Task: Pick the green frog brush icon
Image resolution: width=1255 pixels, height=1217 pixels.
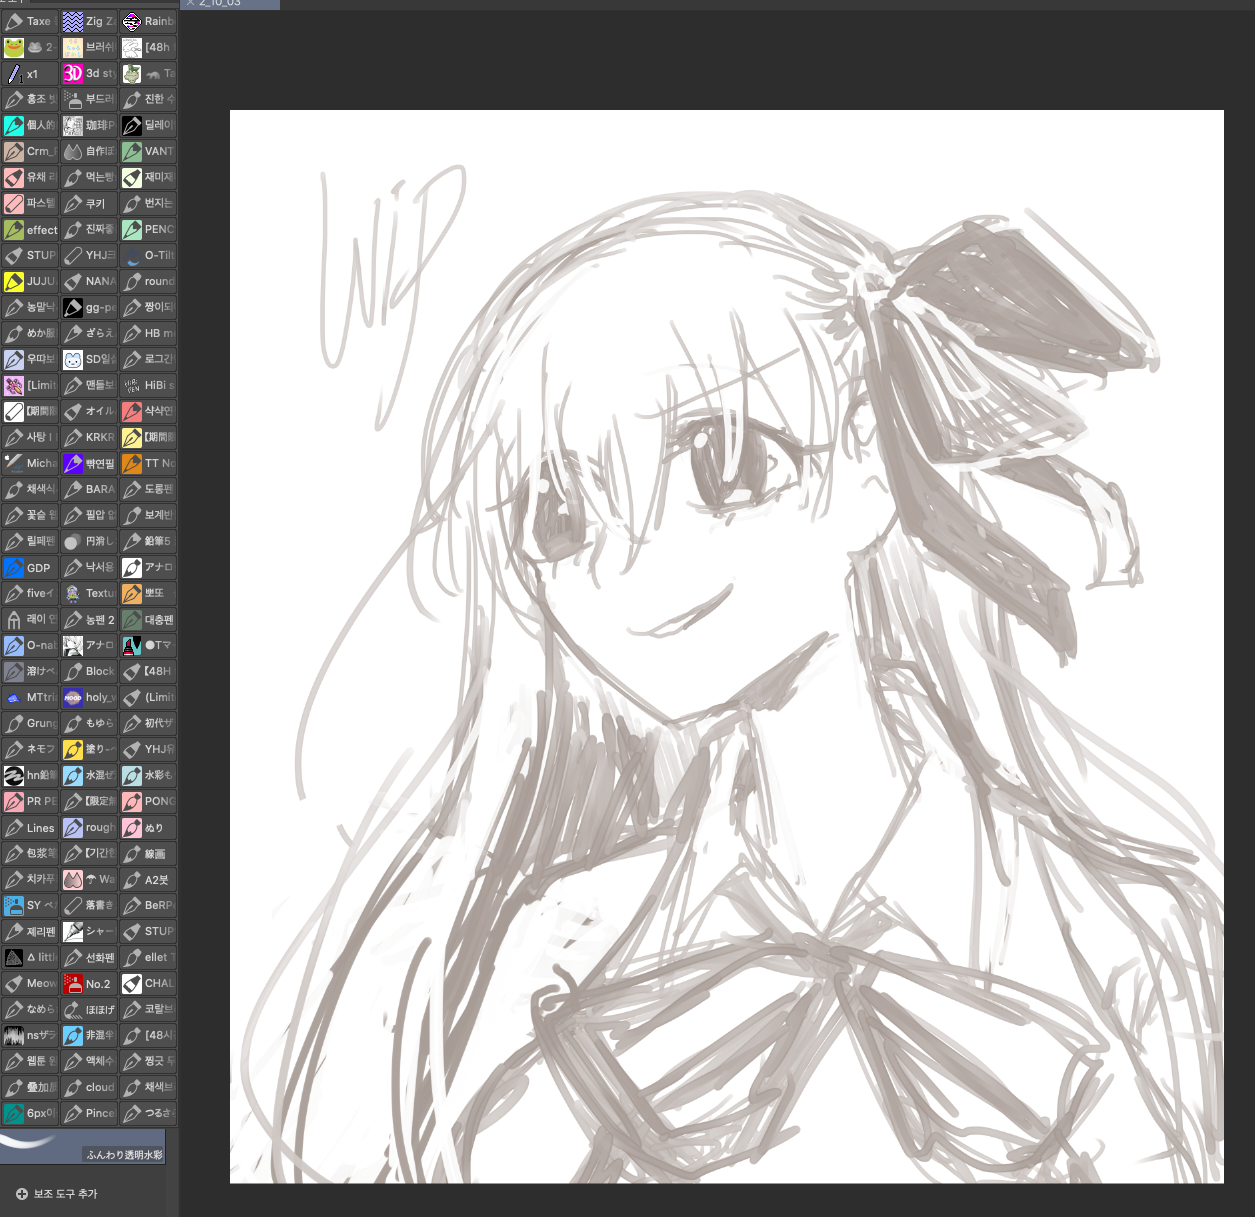Action: coord(14,47)
